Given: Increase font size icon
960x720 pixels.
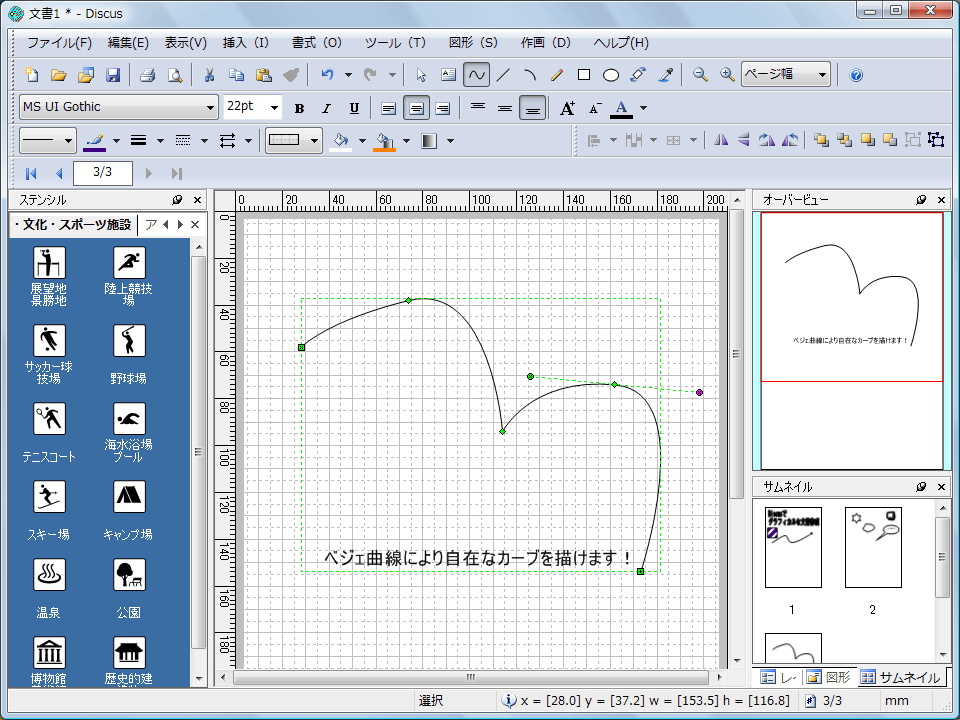Looking at the screenshot, I should (x=568, y=108).
